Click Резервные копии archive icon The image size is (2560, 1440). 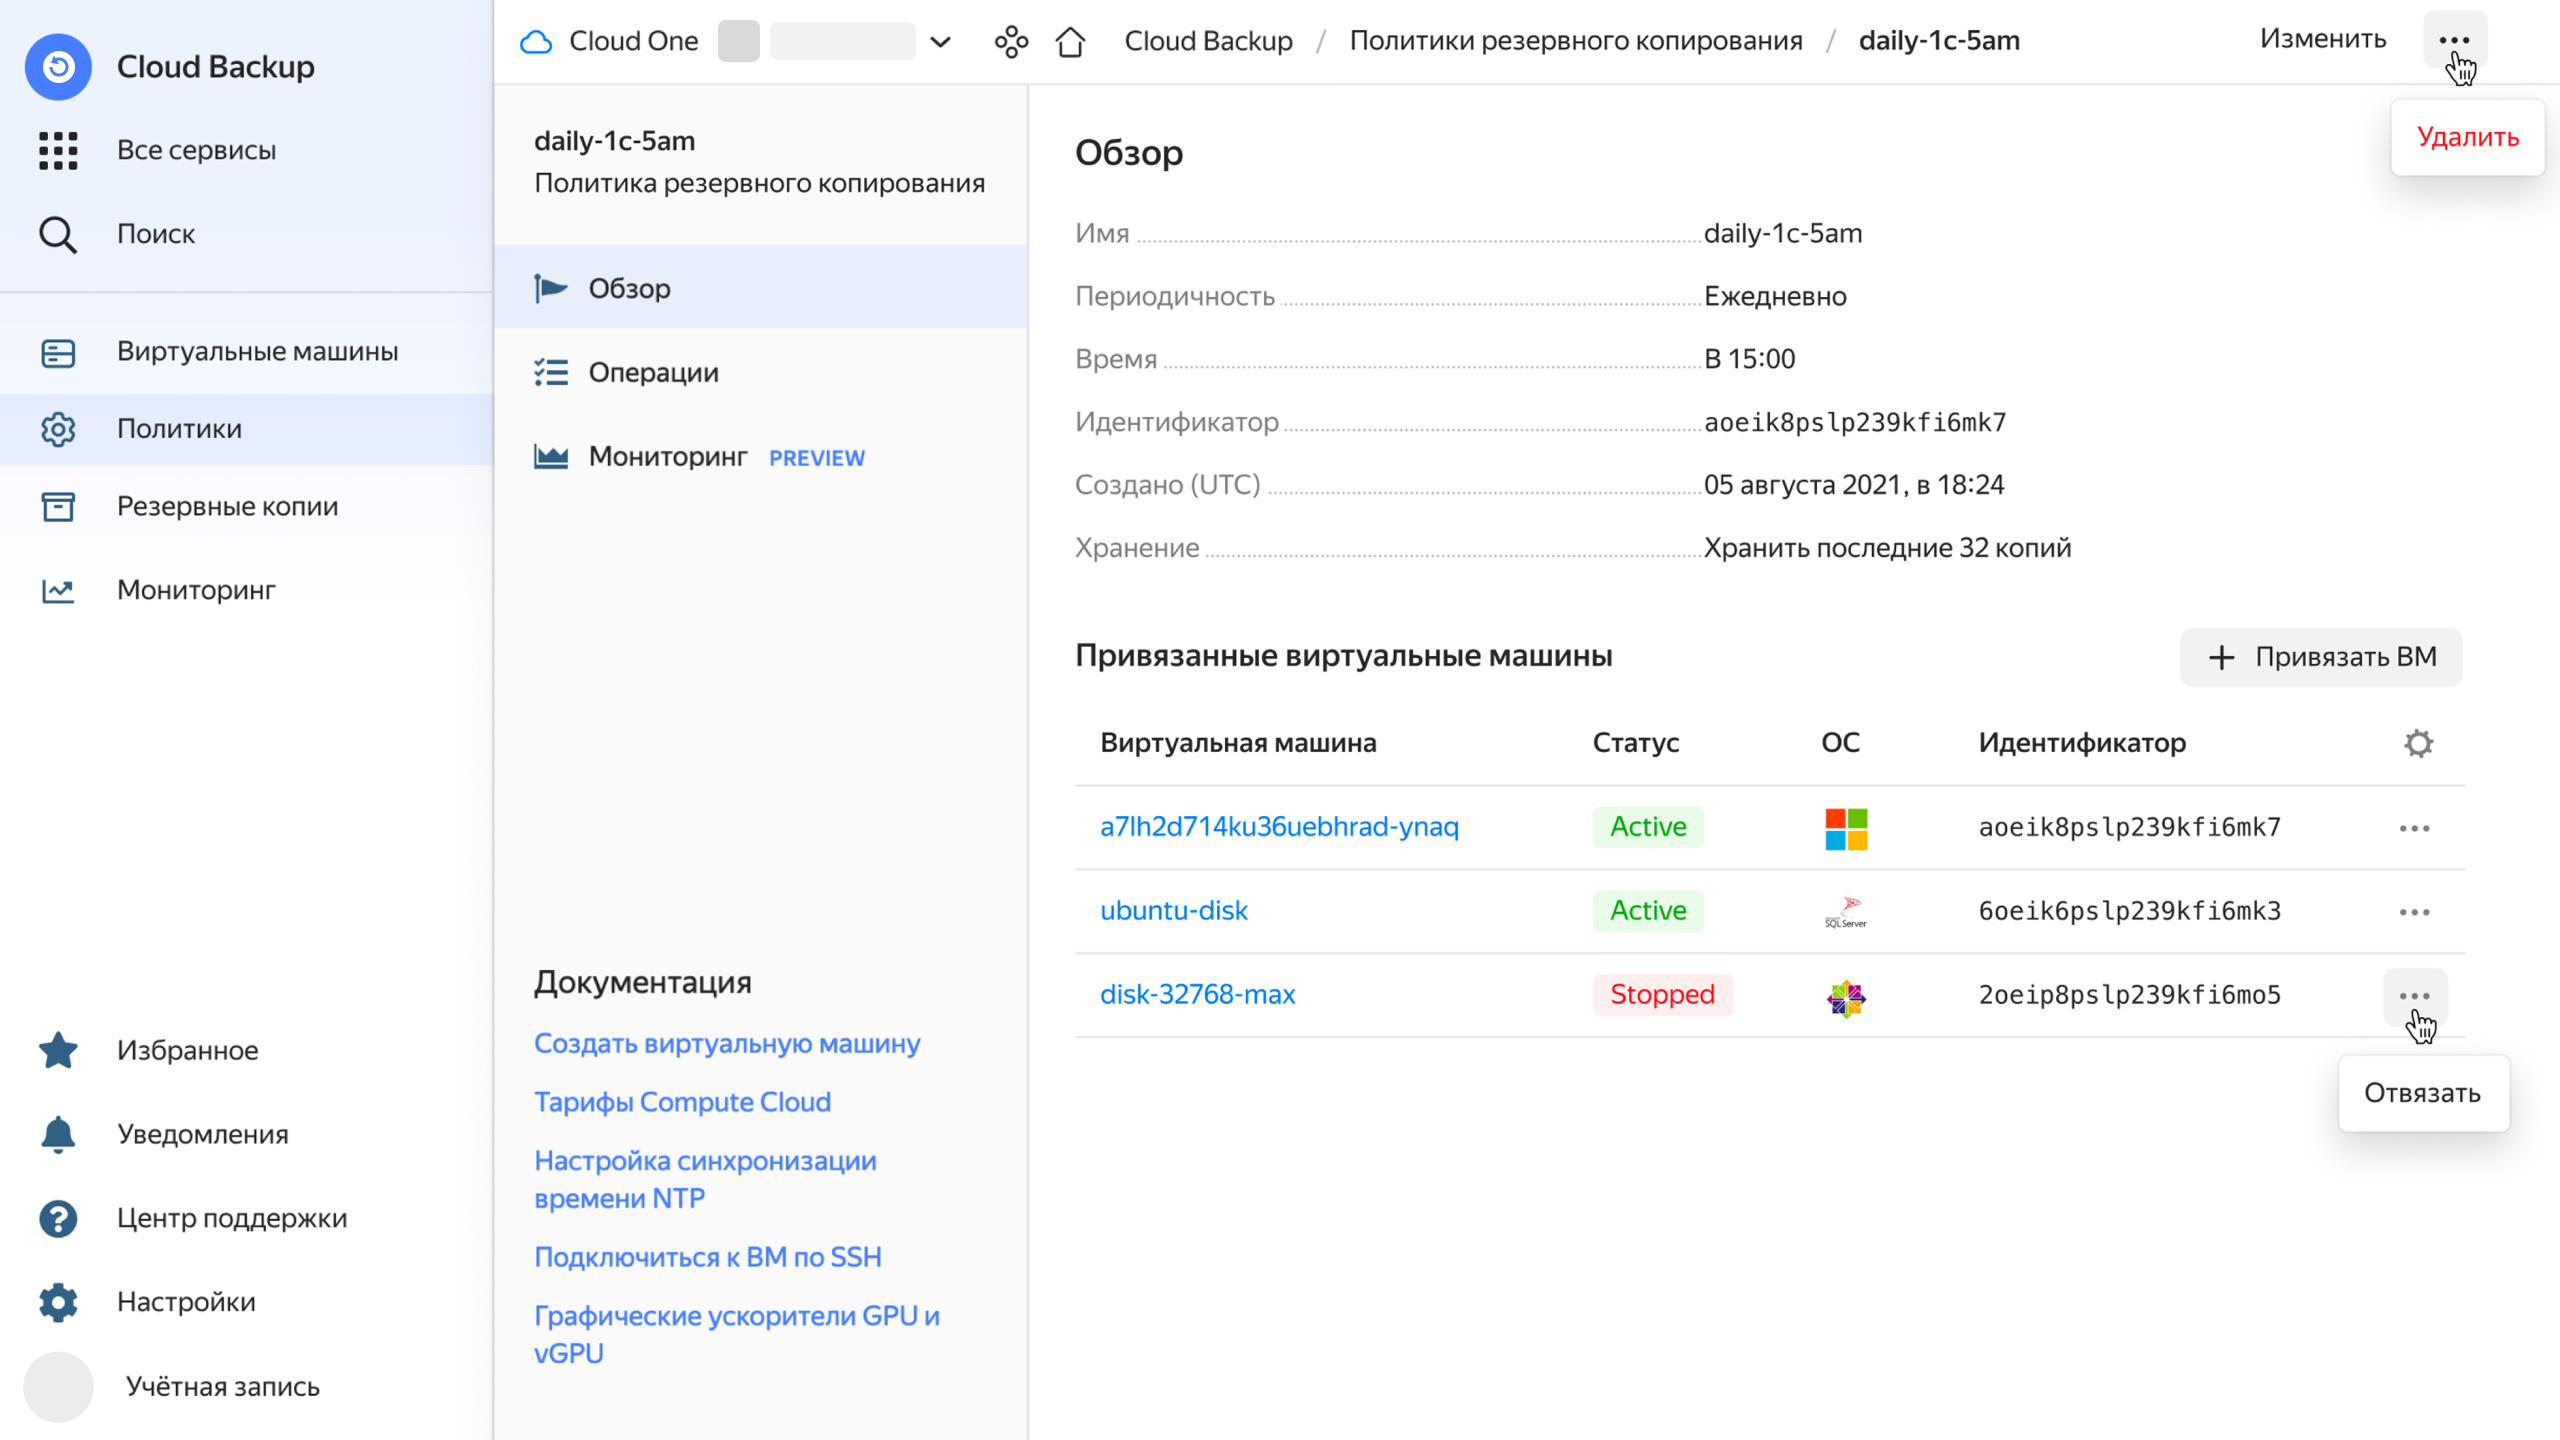[58, 506]
